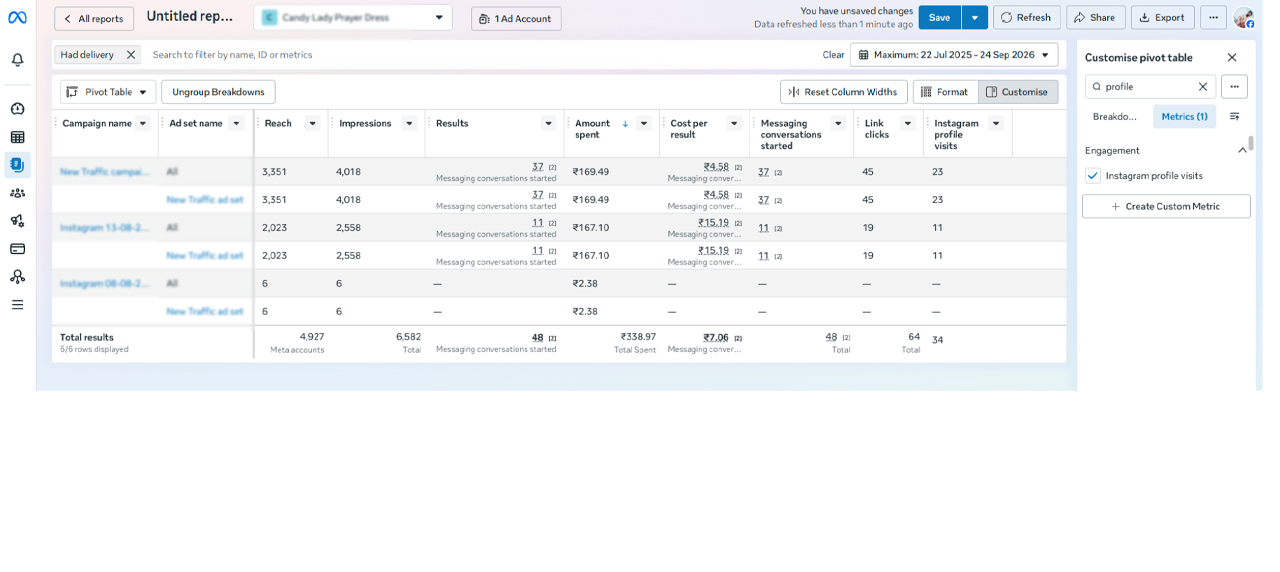This screenshot has width=1280, height=572.
Task: Click the Untitled report title
Action: click(190, 17)
